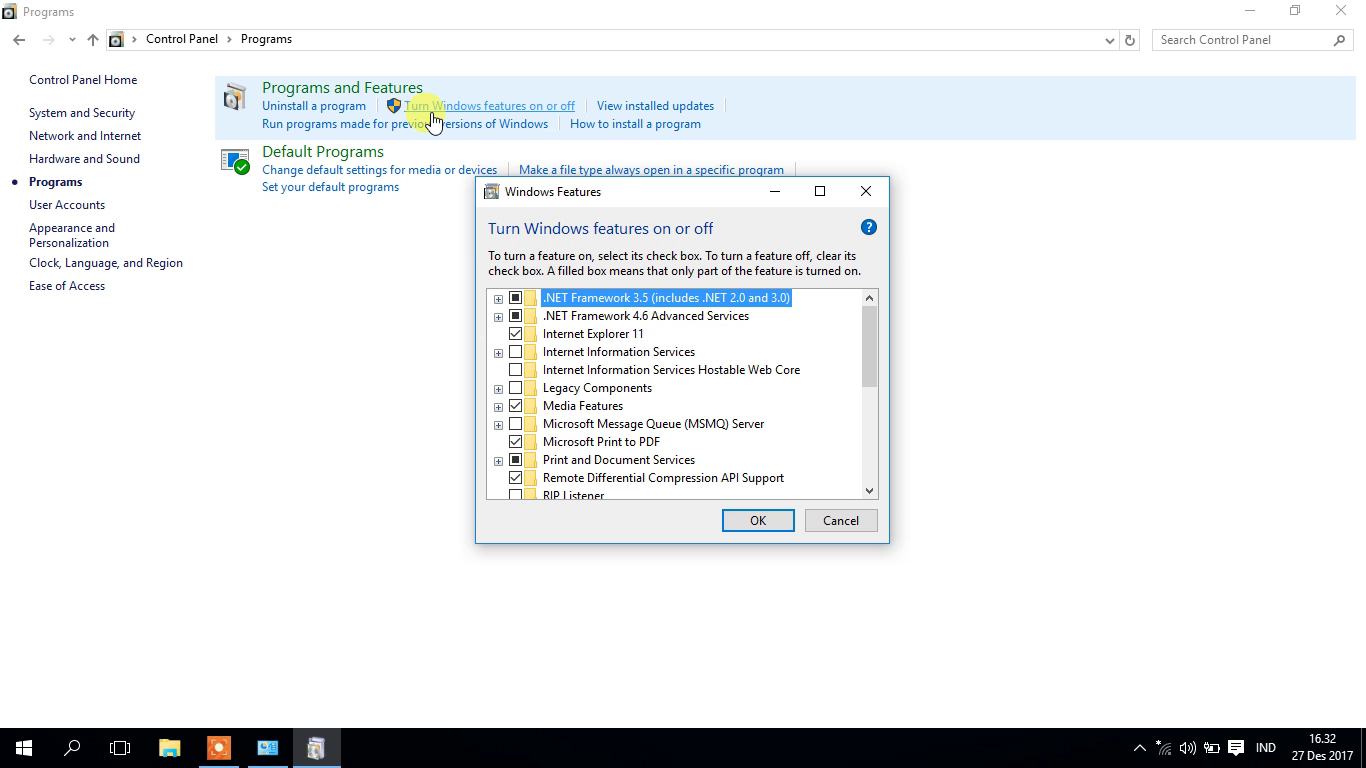Click the features list scrollbar thumb

(x=869, y=346)
